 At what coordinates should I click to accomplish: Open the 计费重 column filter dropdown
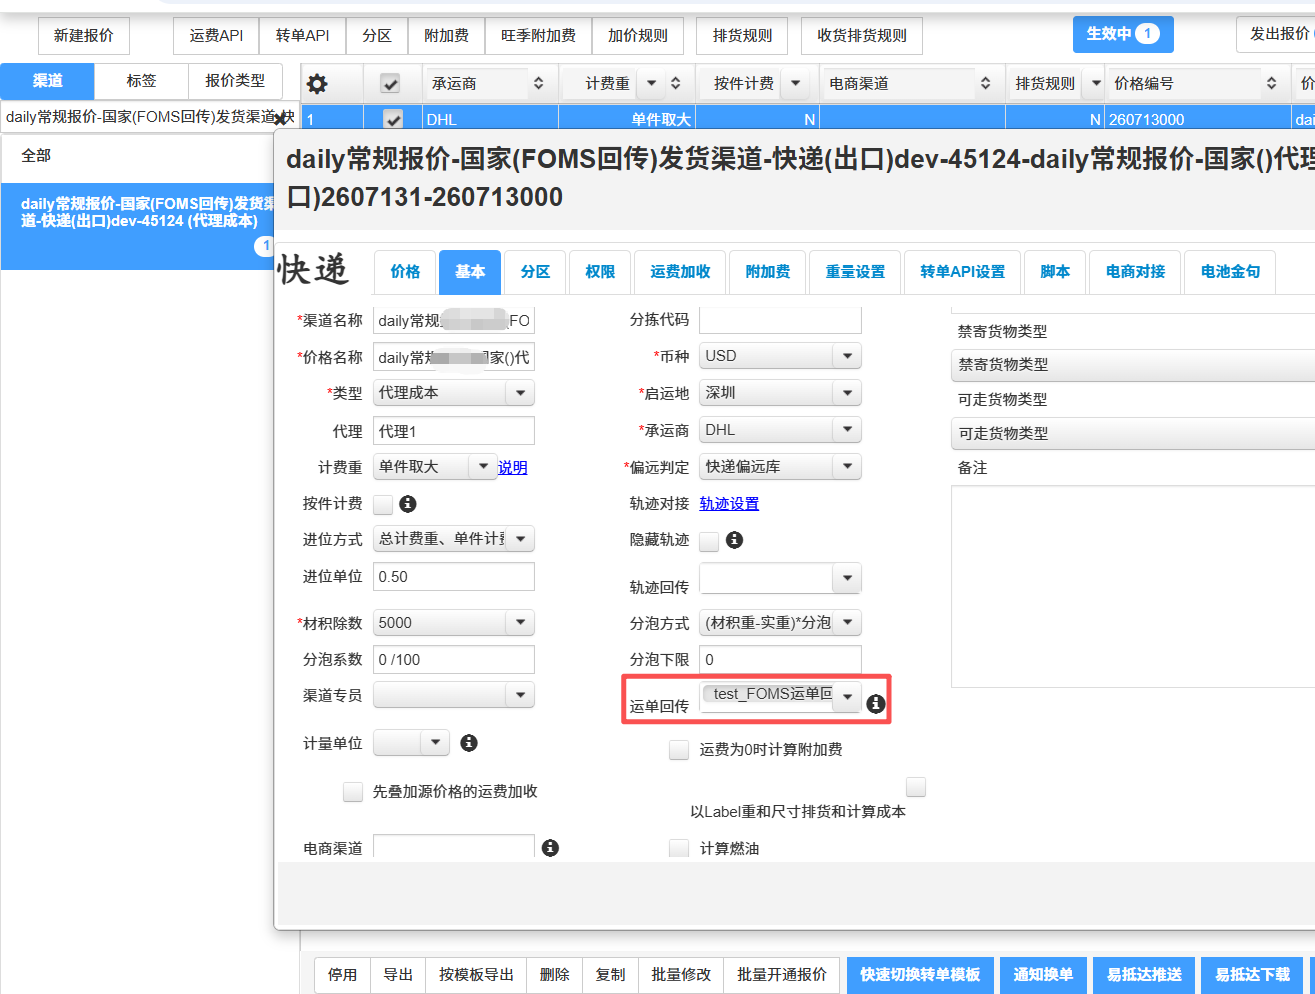click(x=652, y=84)
